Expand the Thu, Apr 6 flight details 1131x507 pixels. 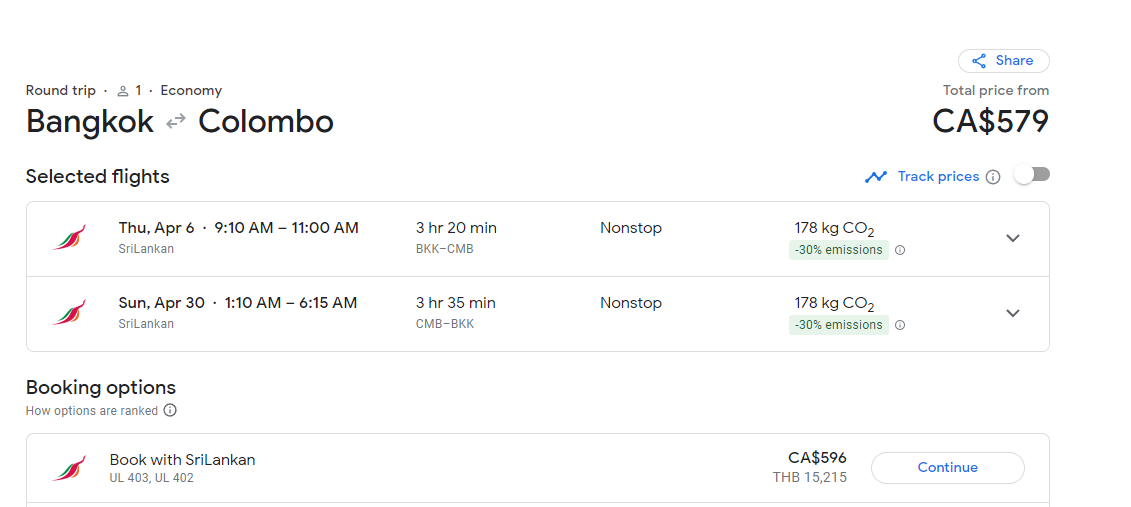[1012, 238]
